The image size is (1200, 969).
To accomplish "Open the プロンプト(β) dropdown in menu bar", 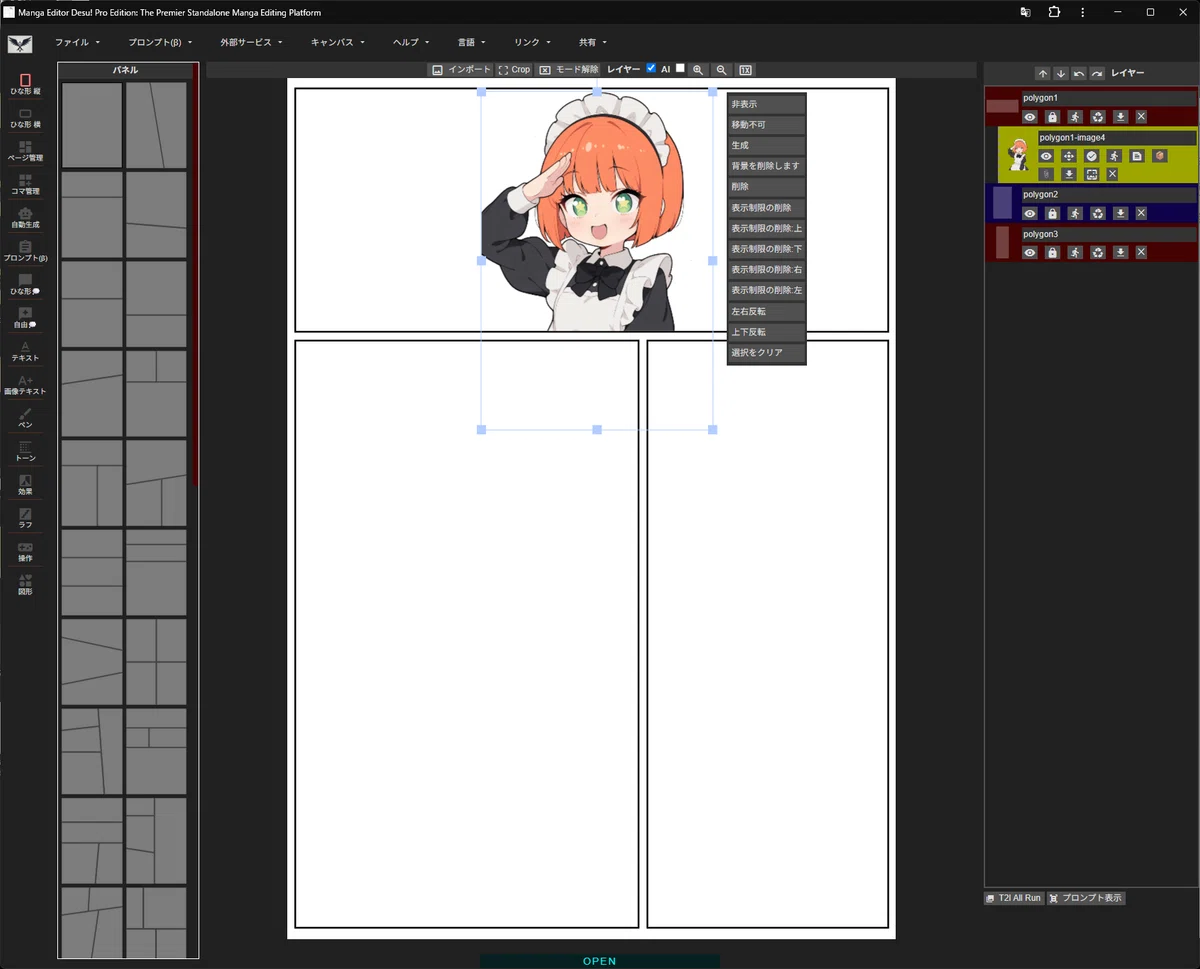I will [161, 43].
